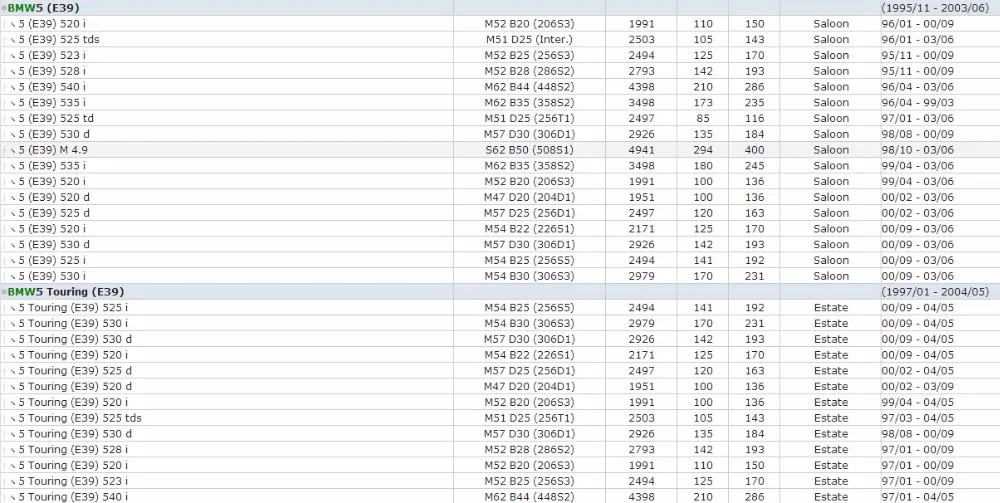Select the 5 (E39) 525 td row

(x=500, y=119)
